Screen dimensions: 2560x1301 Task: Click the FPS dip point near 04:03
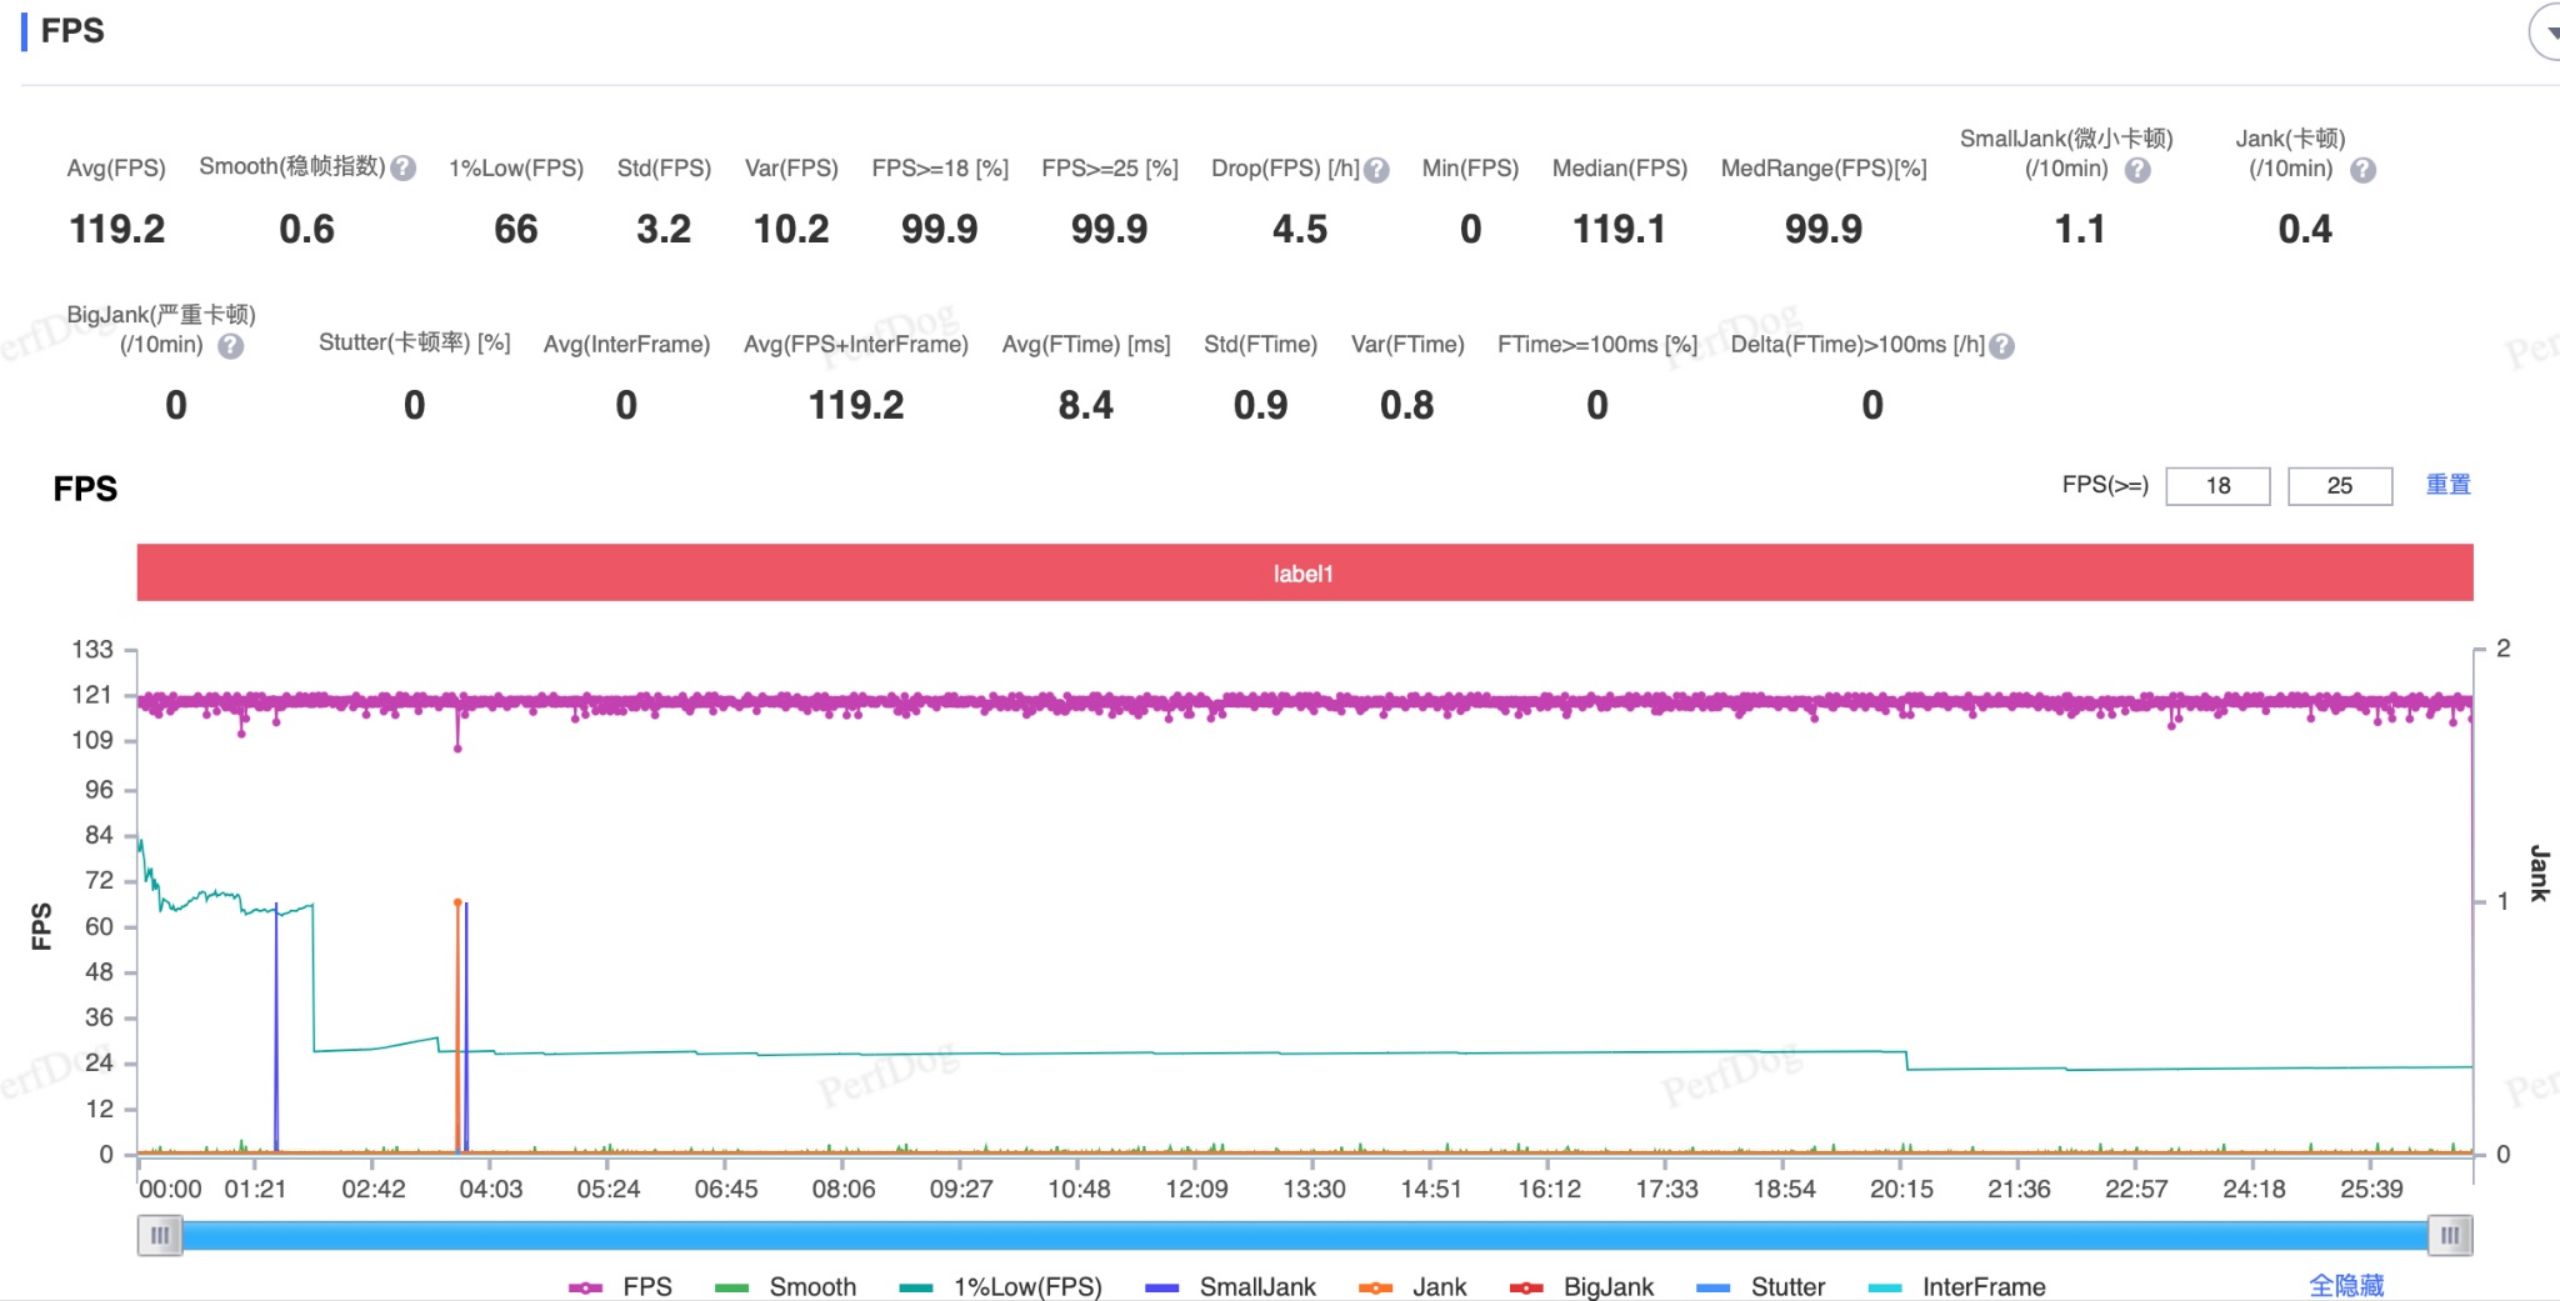click(458, 748)
